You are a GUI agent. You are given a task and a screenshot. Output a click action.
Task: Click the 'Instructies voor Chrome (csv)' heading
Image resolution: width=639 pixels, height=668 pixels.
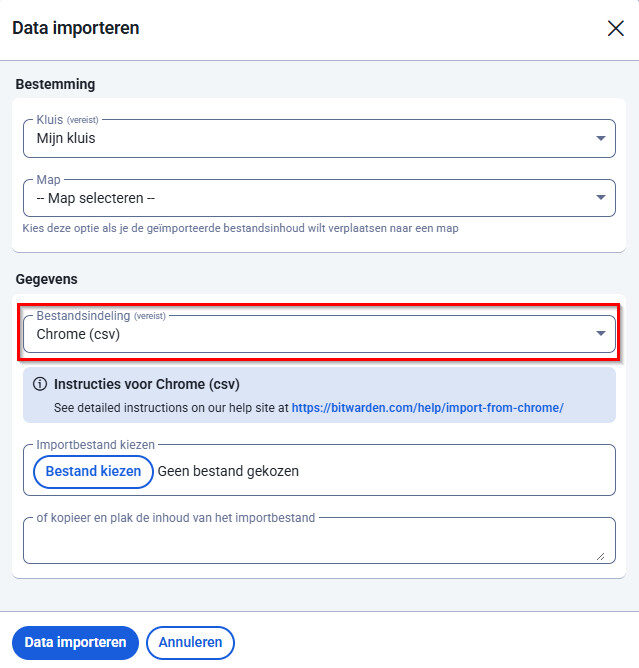(x=146, y=384)
